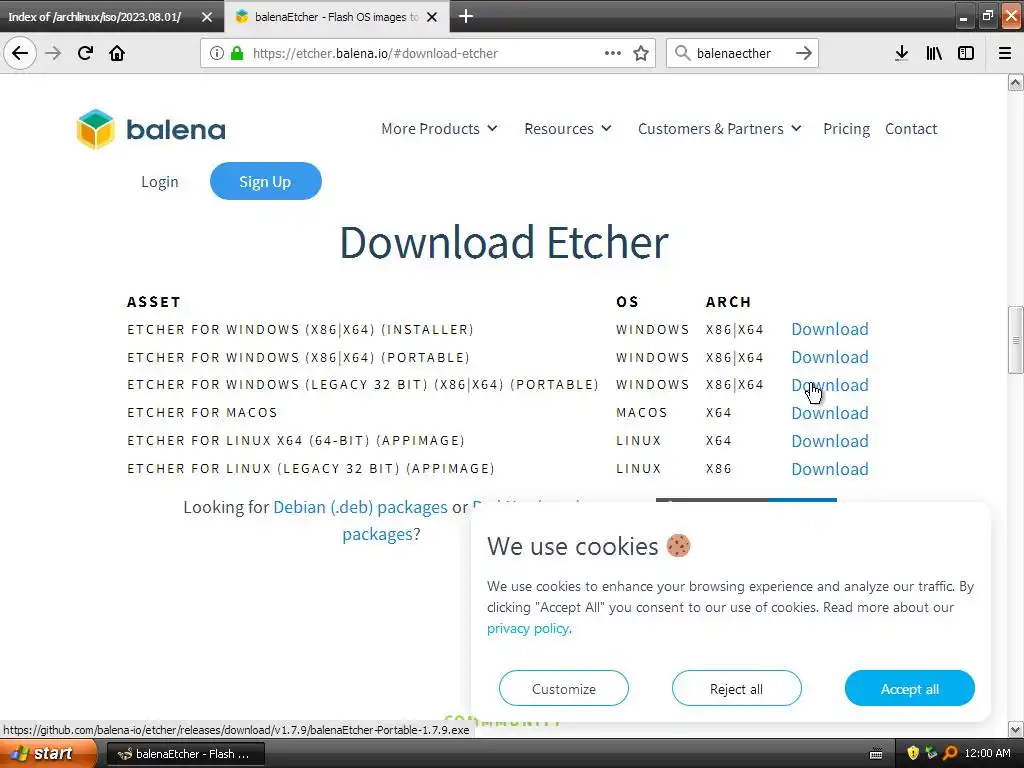Image resolution: width=1024 pixels, height=768 pixels.
Task: Open the Downloads arrow icon
Action: pos(901,53)
